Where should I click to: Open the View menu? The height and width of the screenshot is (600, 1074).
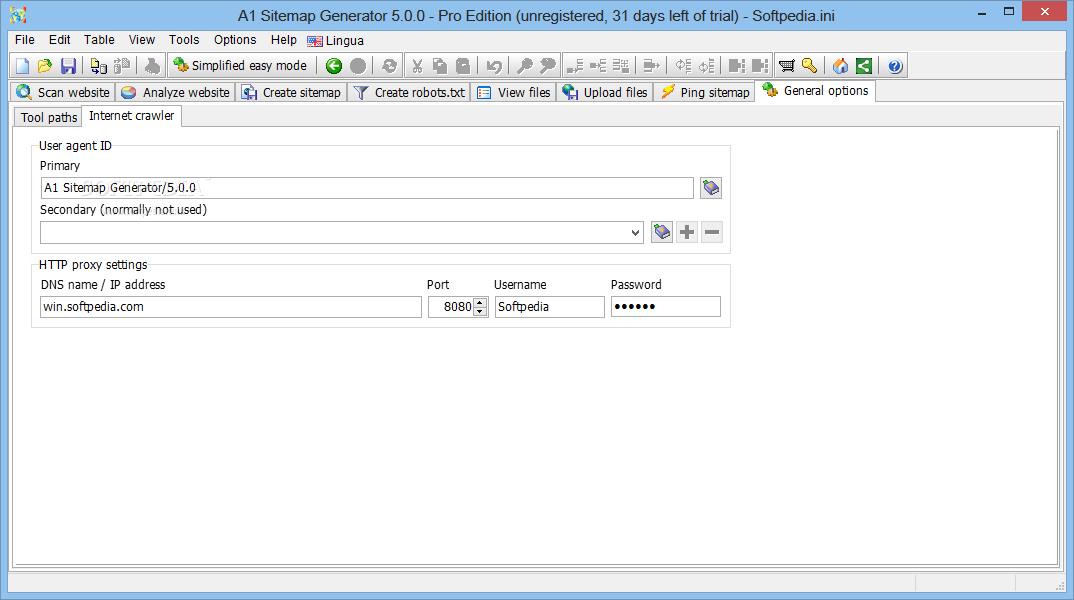pos(142,40)
